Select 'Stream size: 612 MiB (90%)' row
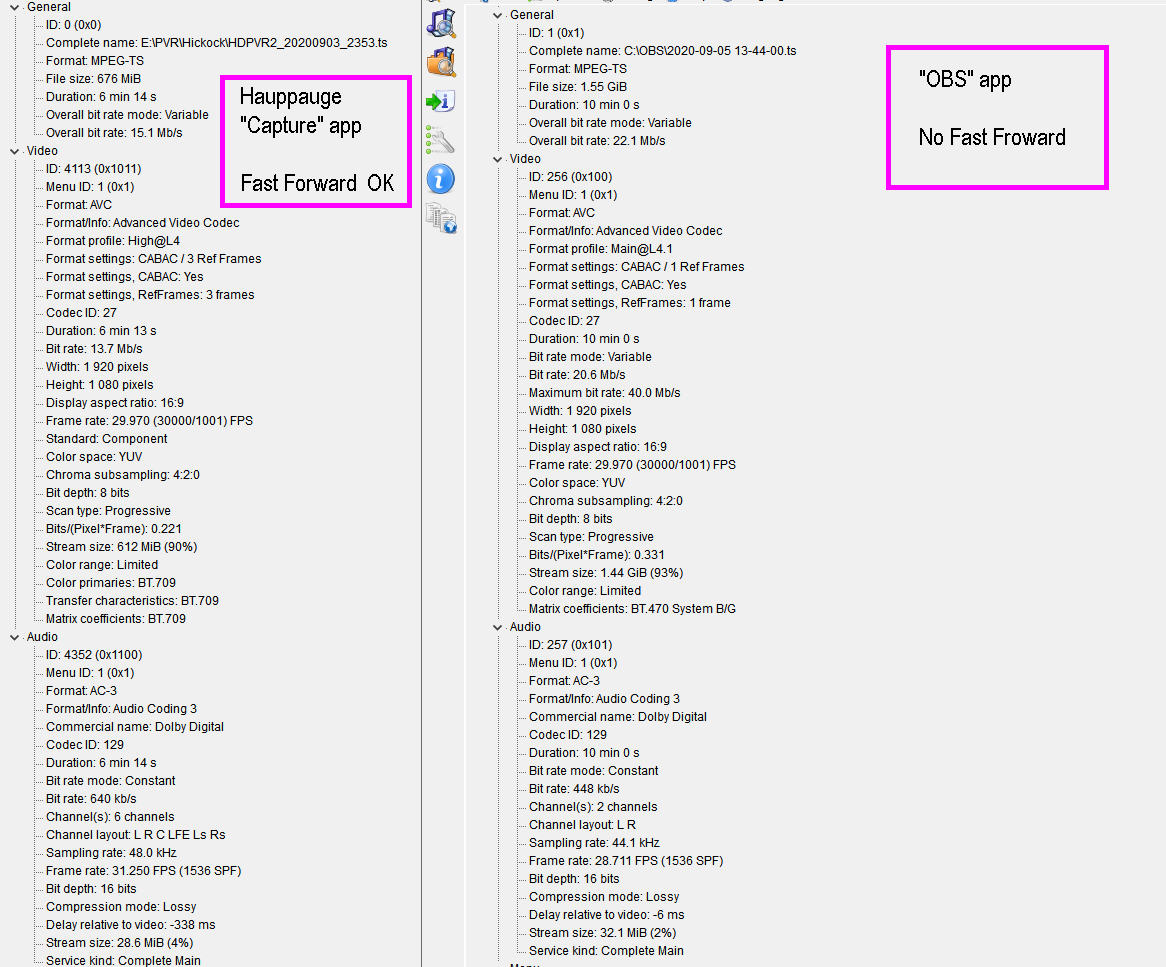1166x967 pixels. point(121,547)
